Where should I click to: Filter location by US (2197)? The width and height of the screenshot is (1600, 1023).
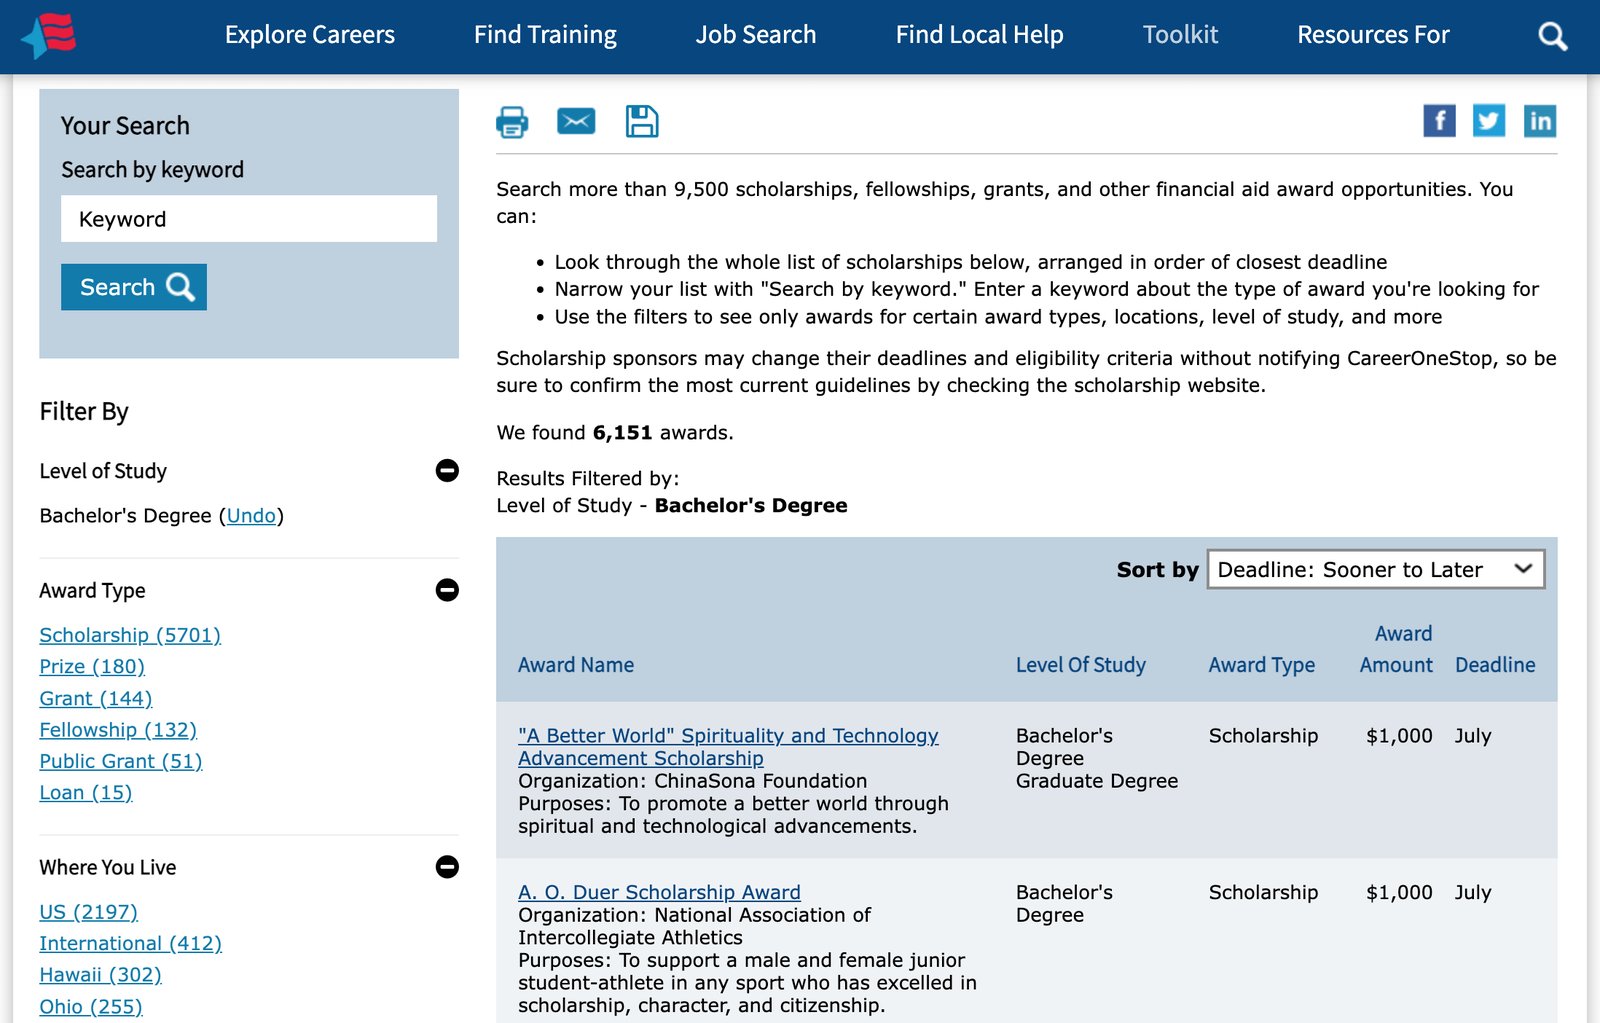tap(89, 912)
